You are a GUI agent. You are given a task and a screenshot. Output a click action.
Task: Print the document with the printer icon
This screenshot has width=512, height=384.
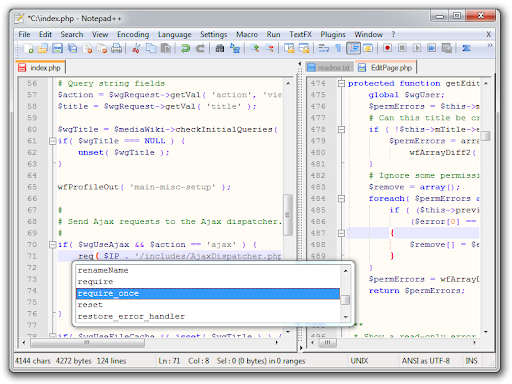[116, 49]
